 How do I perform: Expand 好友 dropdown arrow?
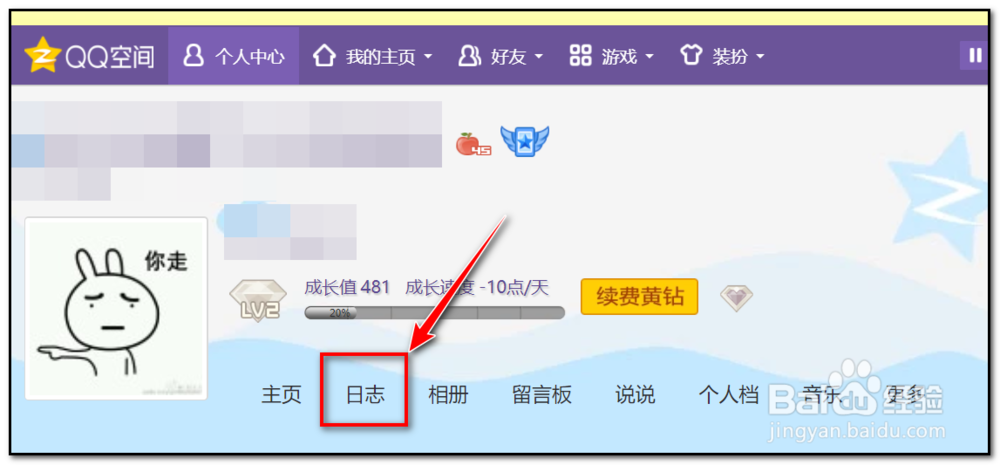point(538,57)
